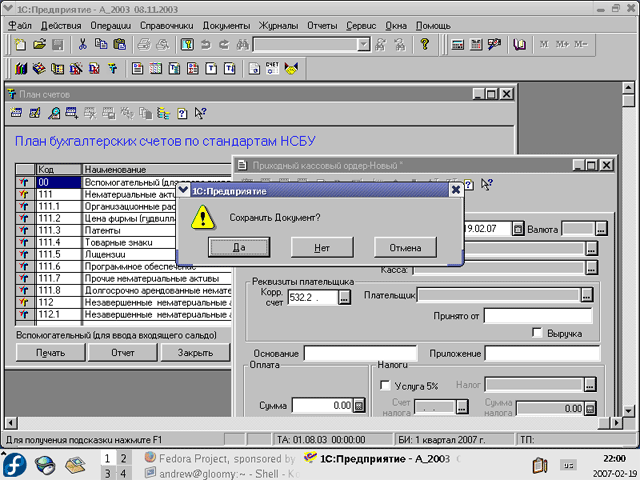Click the key icon toolbar button
Image resolution: width=640 pixels, height=480 pixels.
click(x=187, y=44)
